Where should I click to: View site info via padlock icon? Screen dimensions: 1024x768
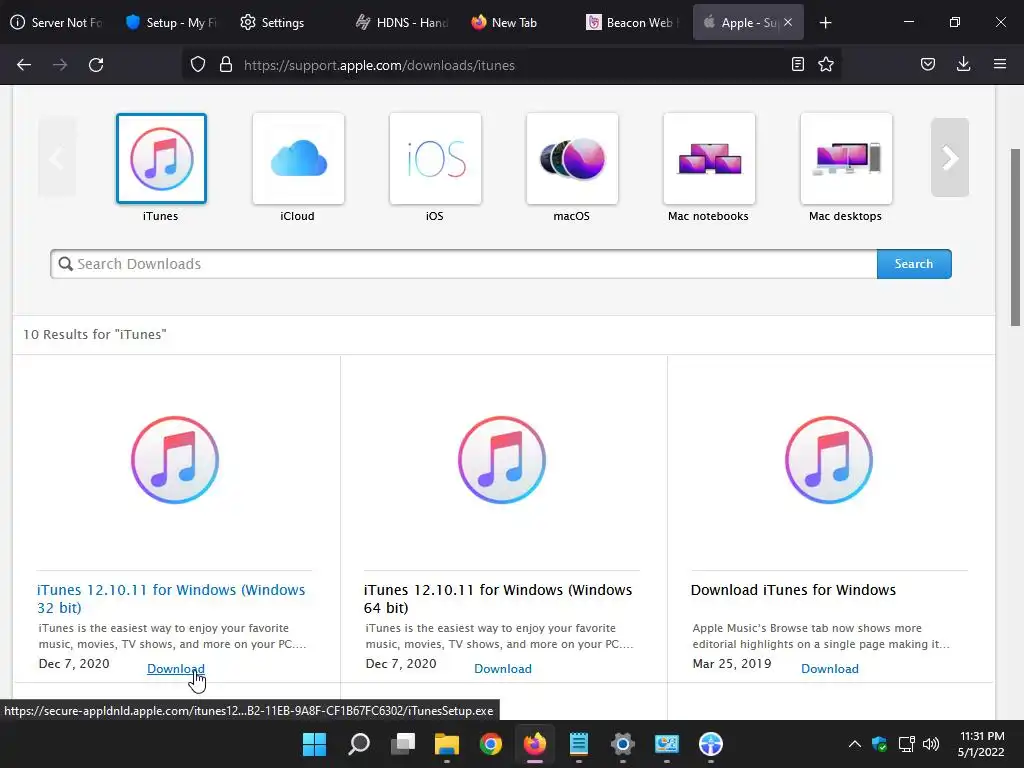(226, 65)
